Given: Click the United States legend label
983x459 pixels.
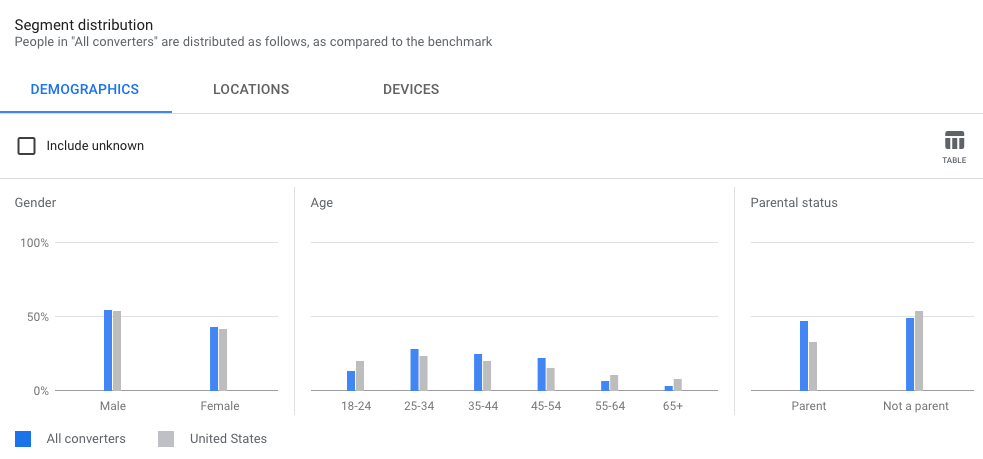Looking at the screenshot, I should [x=228, y=438].
